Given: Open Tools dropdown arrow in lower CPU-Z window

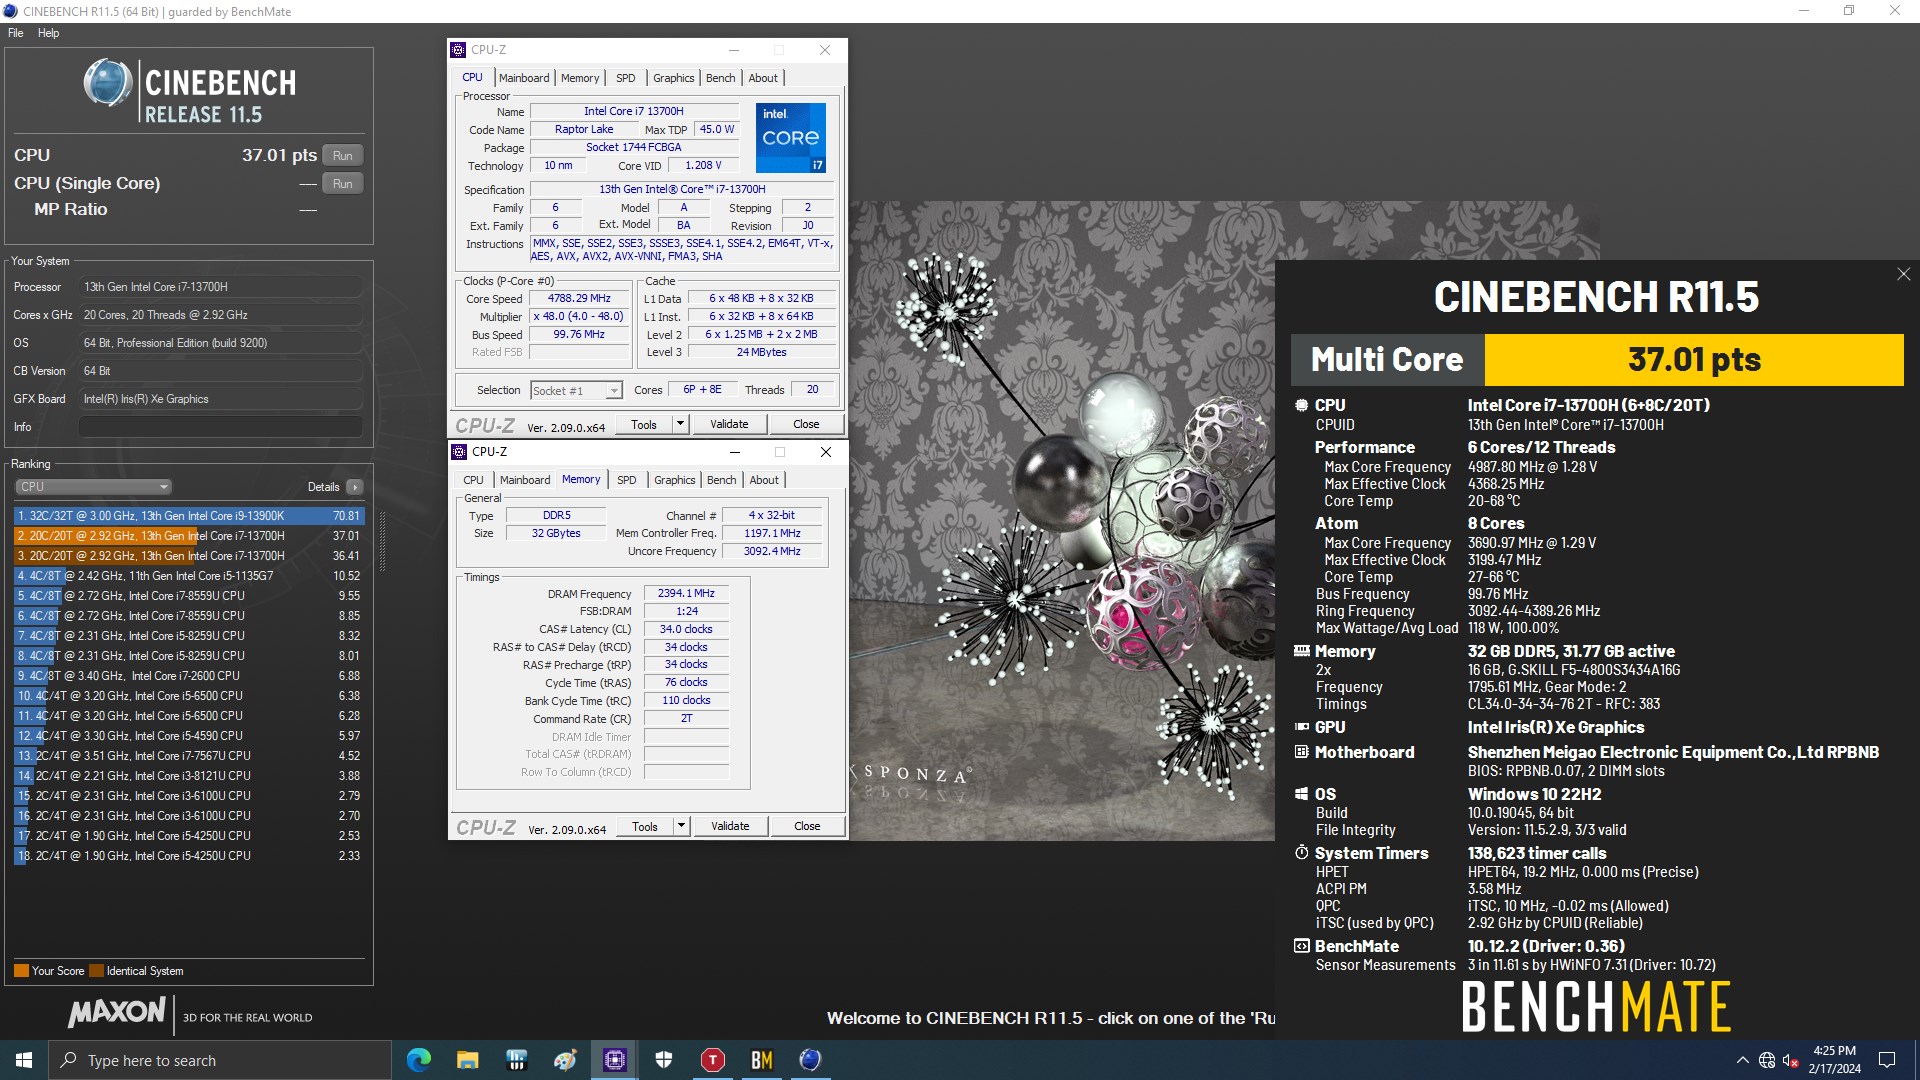Looking at the screenshot, I should [x=681, y=826].
